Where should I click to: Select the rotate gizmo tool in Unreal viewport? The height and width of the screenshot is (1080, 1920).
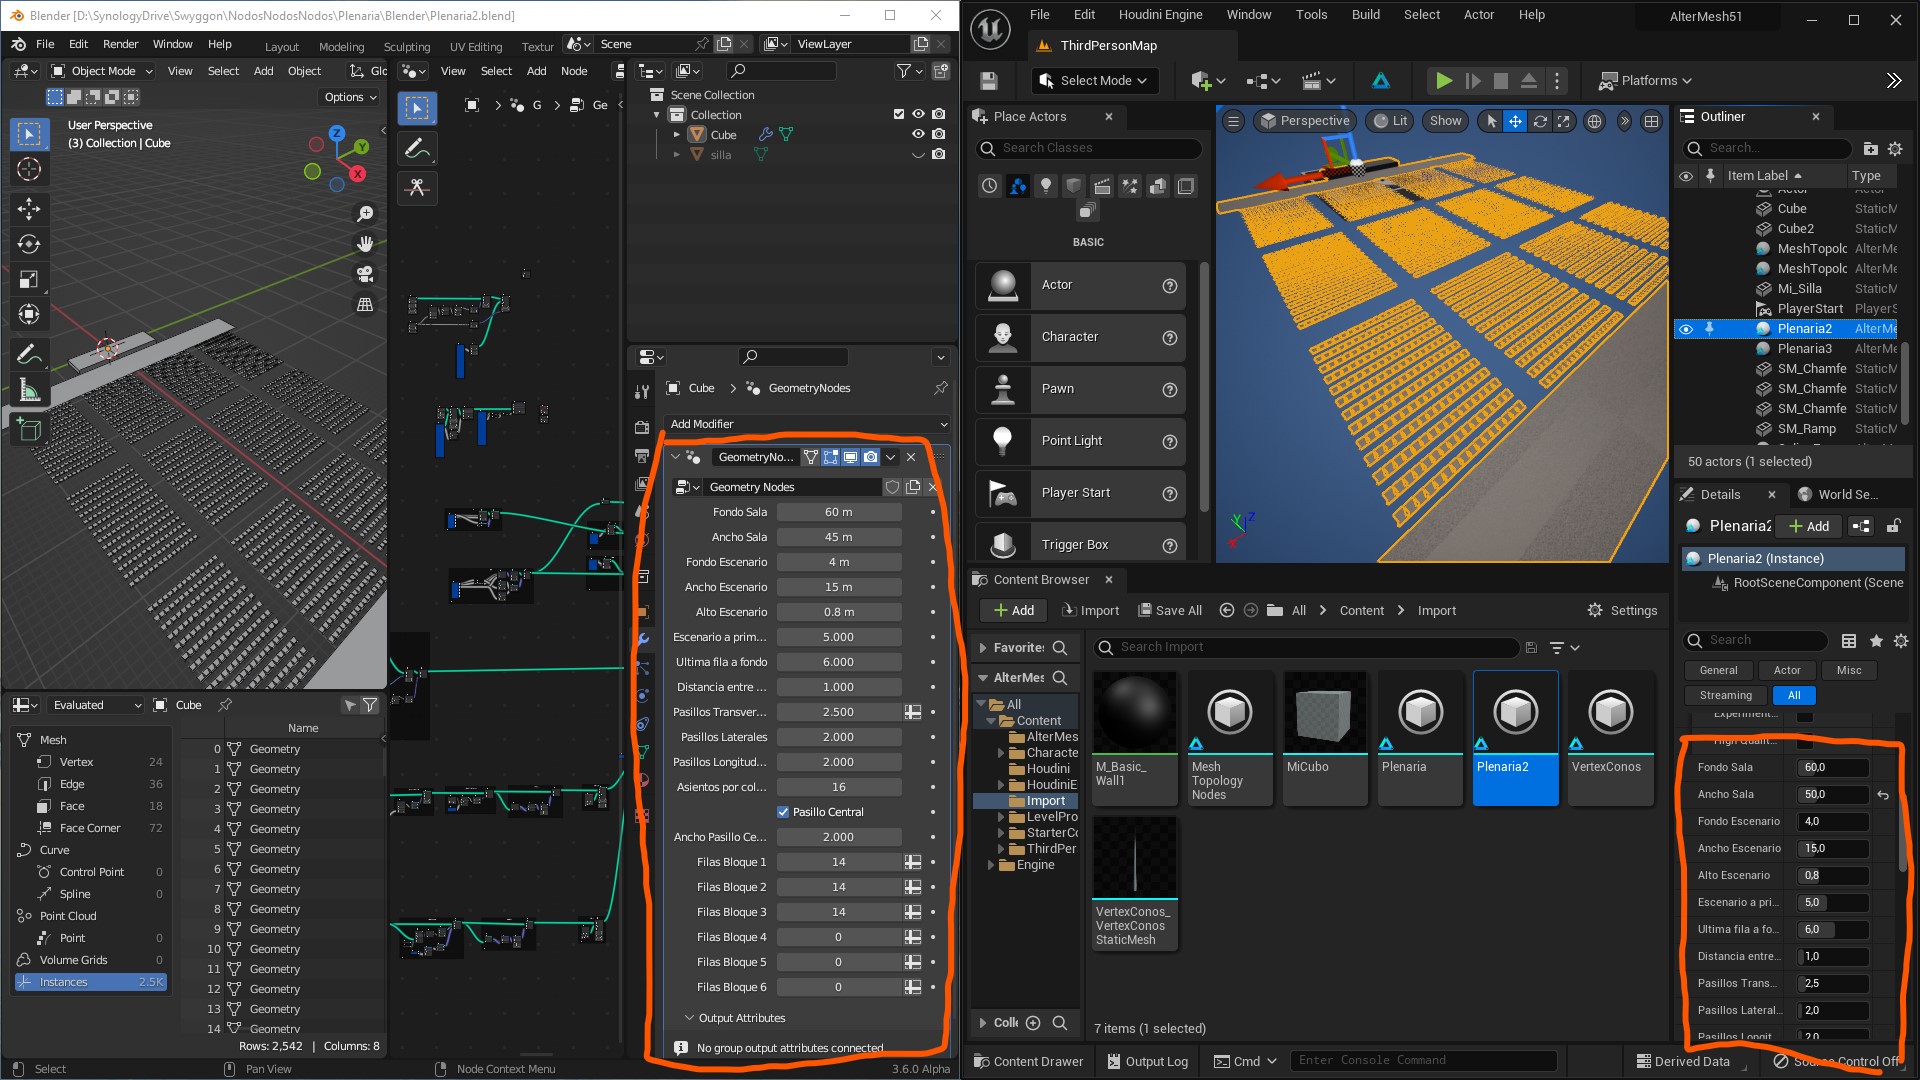[1540, 121]
